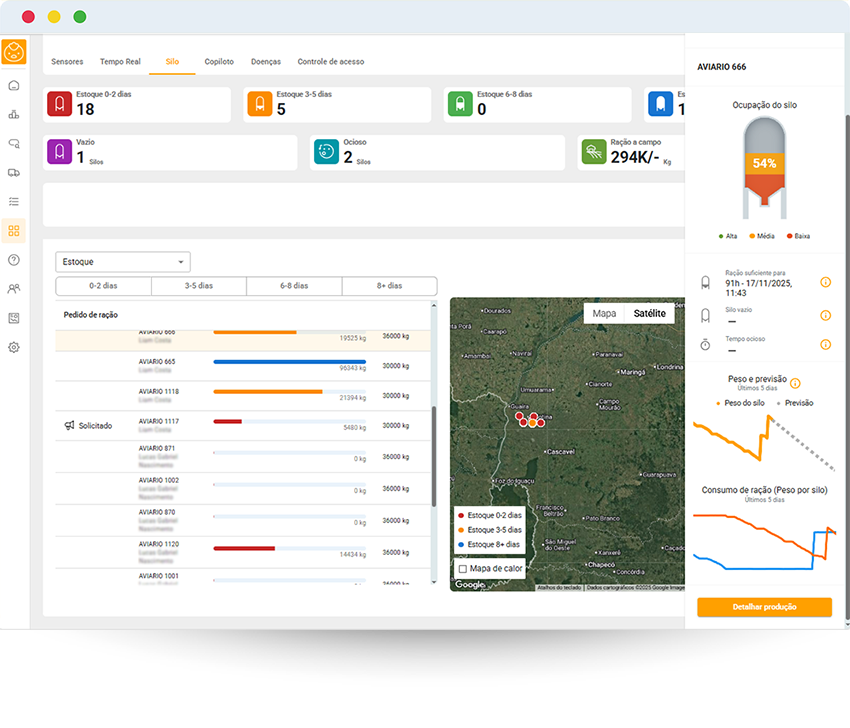Screen dimensions: 850x728
Task: Click the Detalhar produção button
Action: point(764,607)
